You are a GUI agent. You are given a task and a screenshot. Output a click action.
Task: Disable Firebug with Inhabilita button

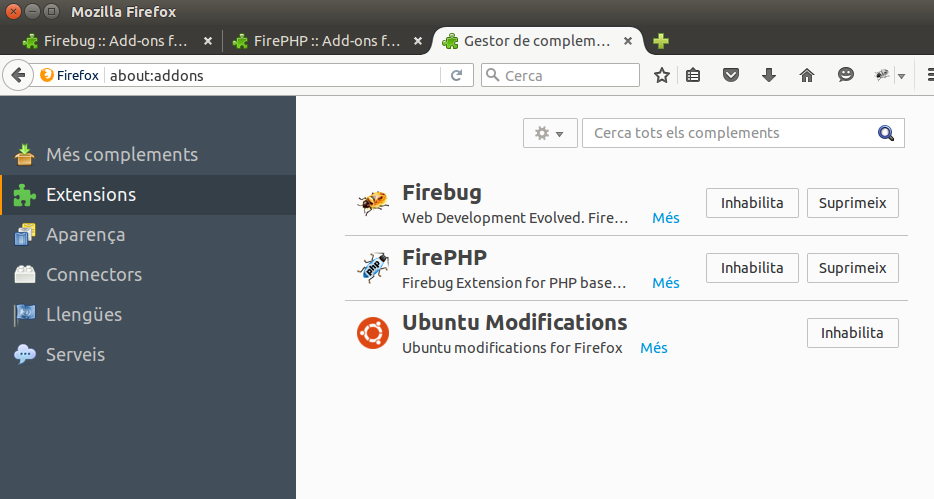pos(752,203)
